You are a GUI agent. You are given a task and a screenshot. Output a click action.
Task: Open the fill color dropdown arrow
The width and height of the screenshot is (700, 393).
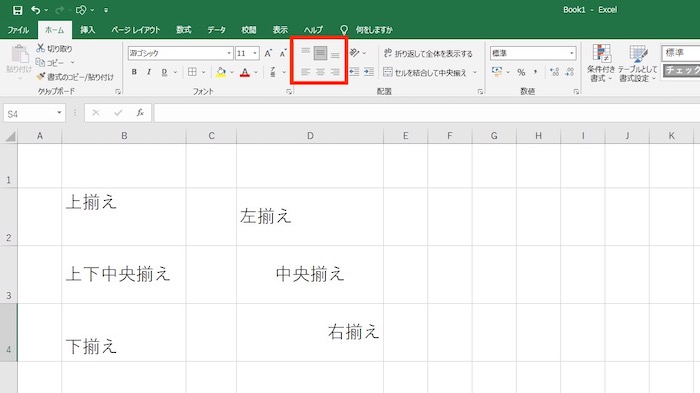pyautogui.click(x=232, y=72)
